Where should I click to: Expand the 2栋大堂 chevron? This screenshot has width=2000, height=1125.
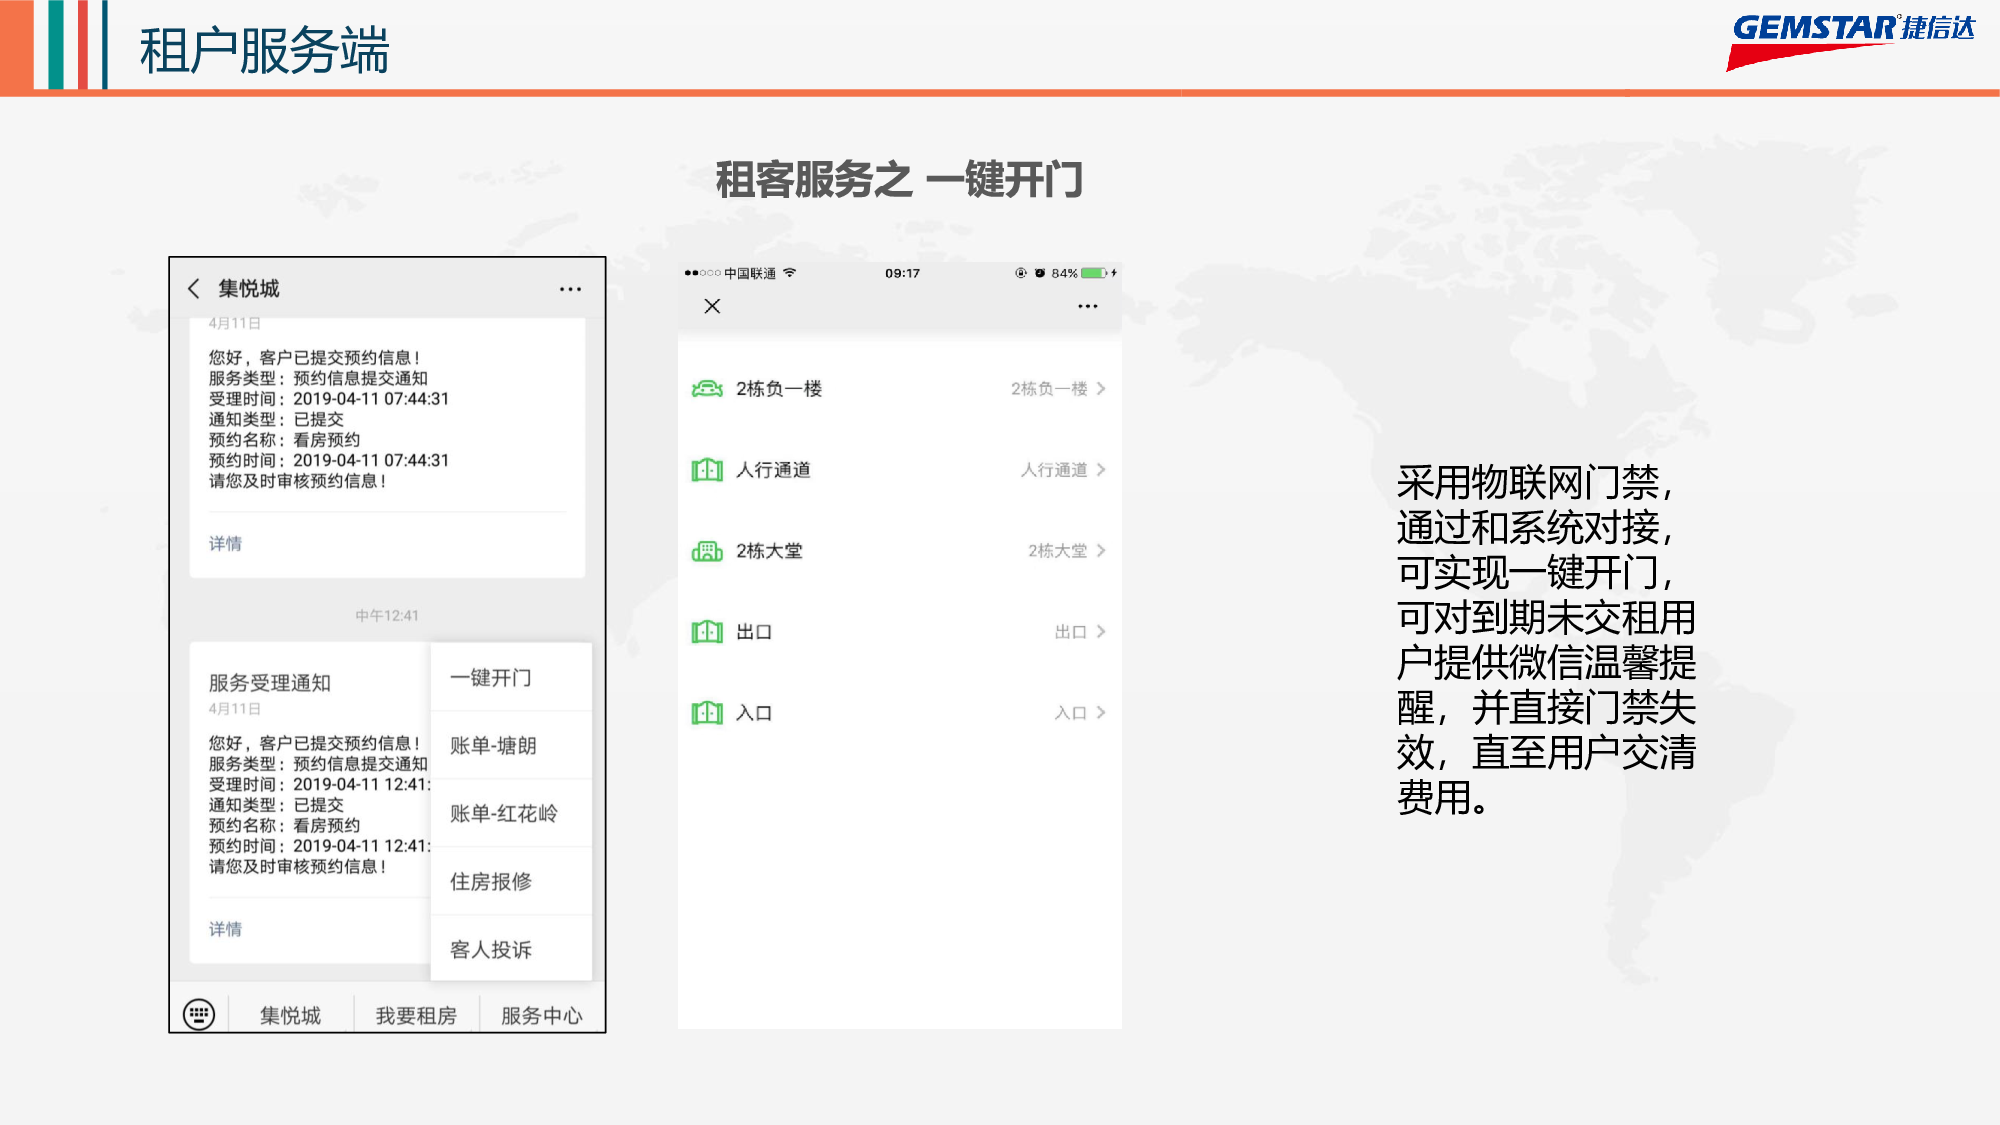pos(1101,551)
